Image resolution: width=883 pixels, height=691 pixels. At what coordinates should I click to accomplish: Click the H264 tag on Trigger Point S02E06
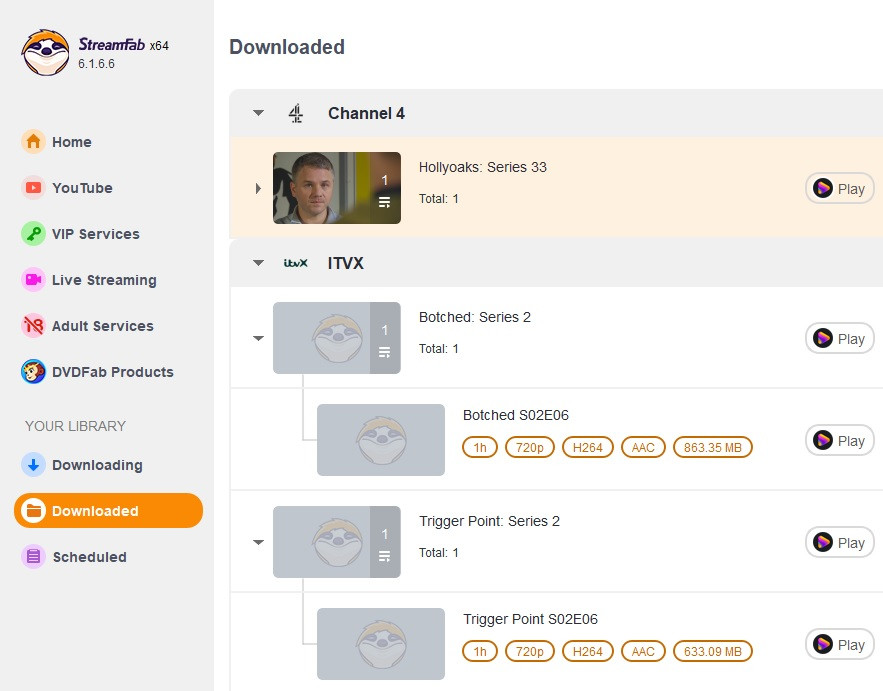point(588,651)
